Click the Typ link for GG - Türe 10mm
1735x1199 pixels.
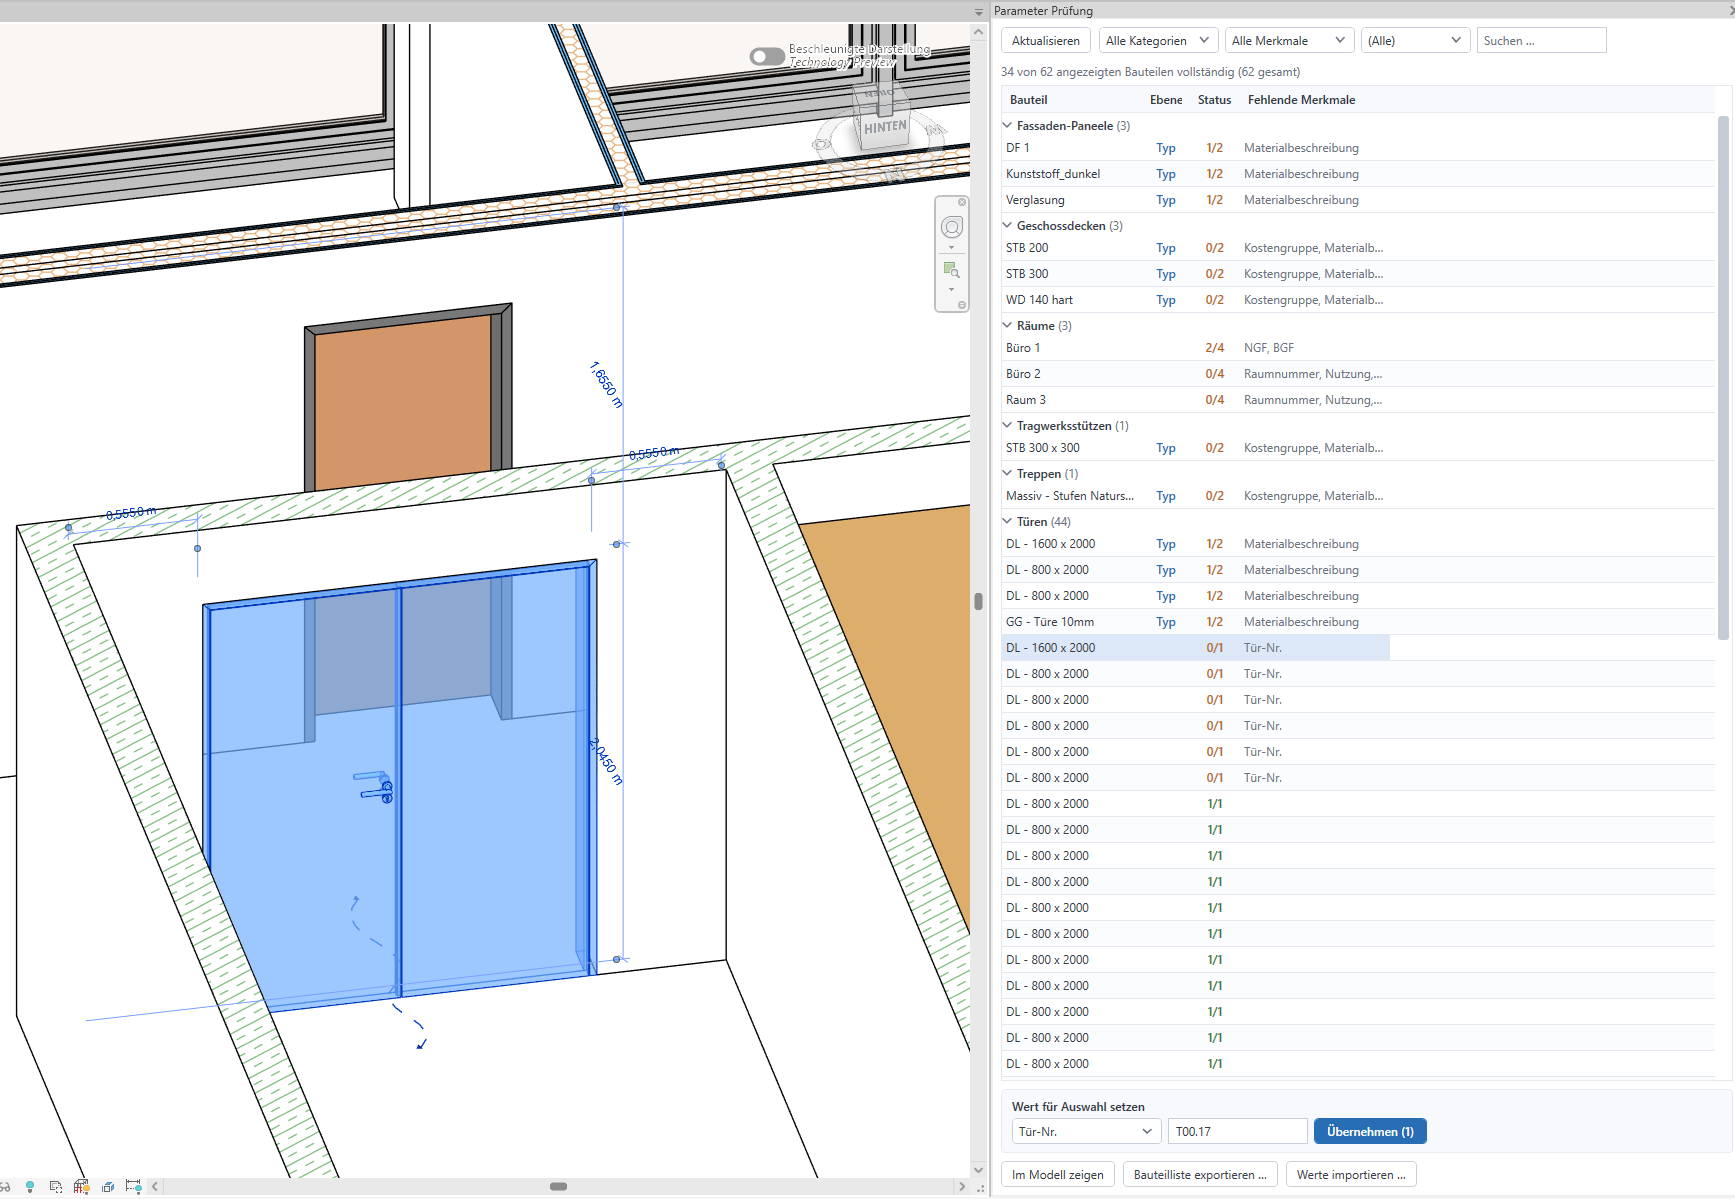pos(1166,622)
